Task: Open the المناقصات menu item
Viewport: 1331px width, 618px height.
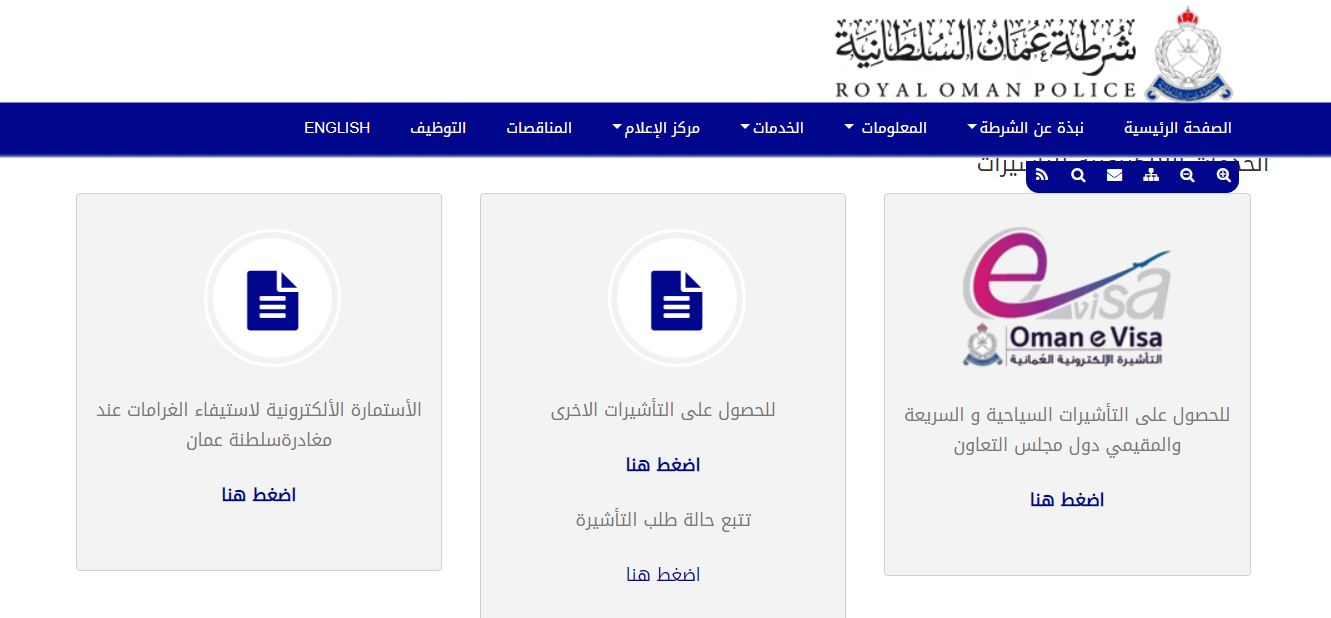Action: coord(540,128)
